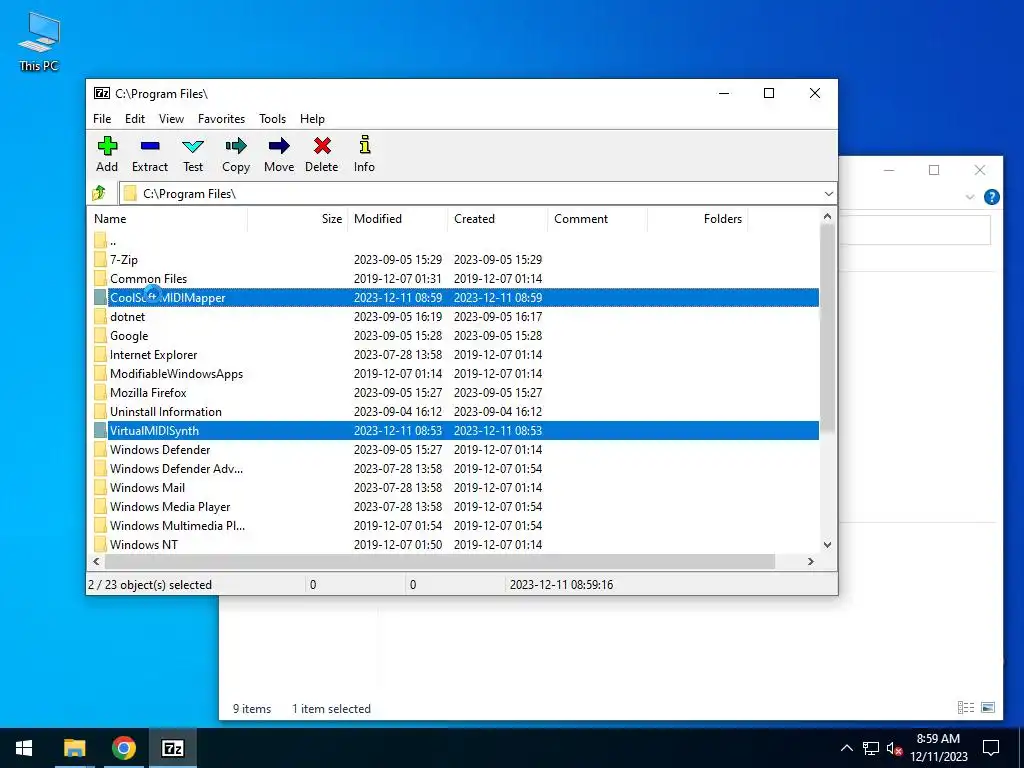Switch Explorer to large thumbnails view icon

[988, 707]
